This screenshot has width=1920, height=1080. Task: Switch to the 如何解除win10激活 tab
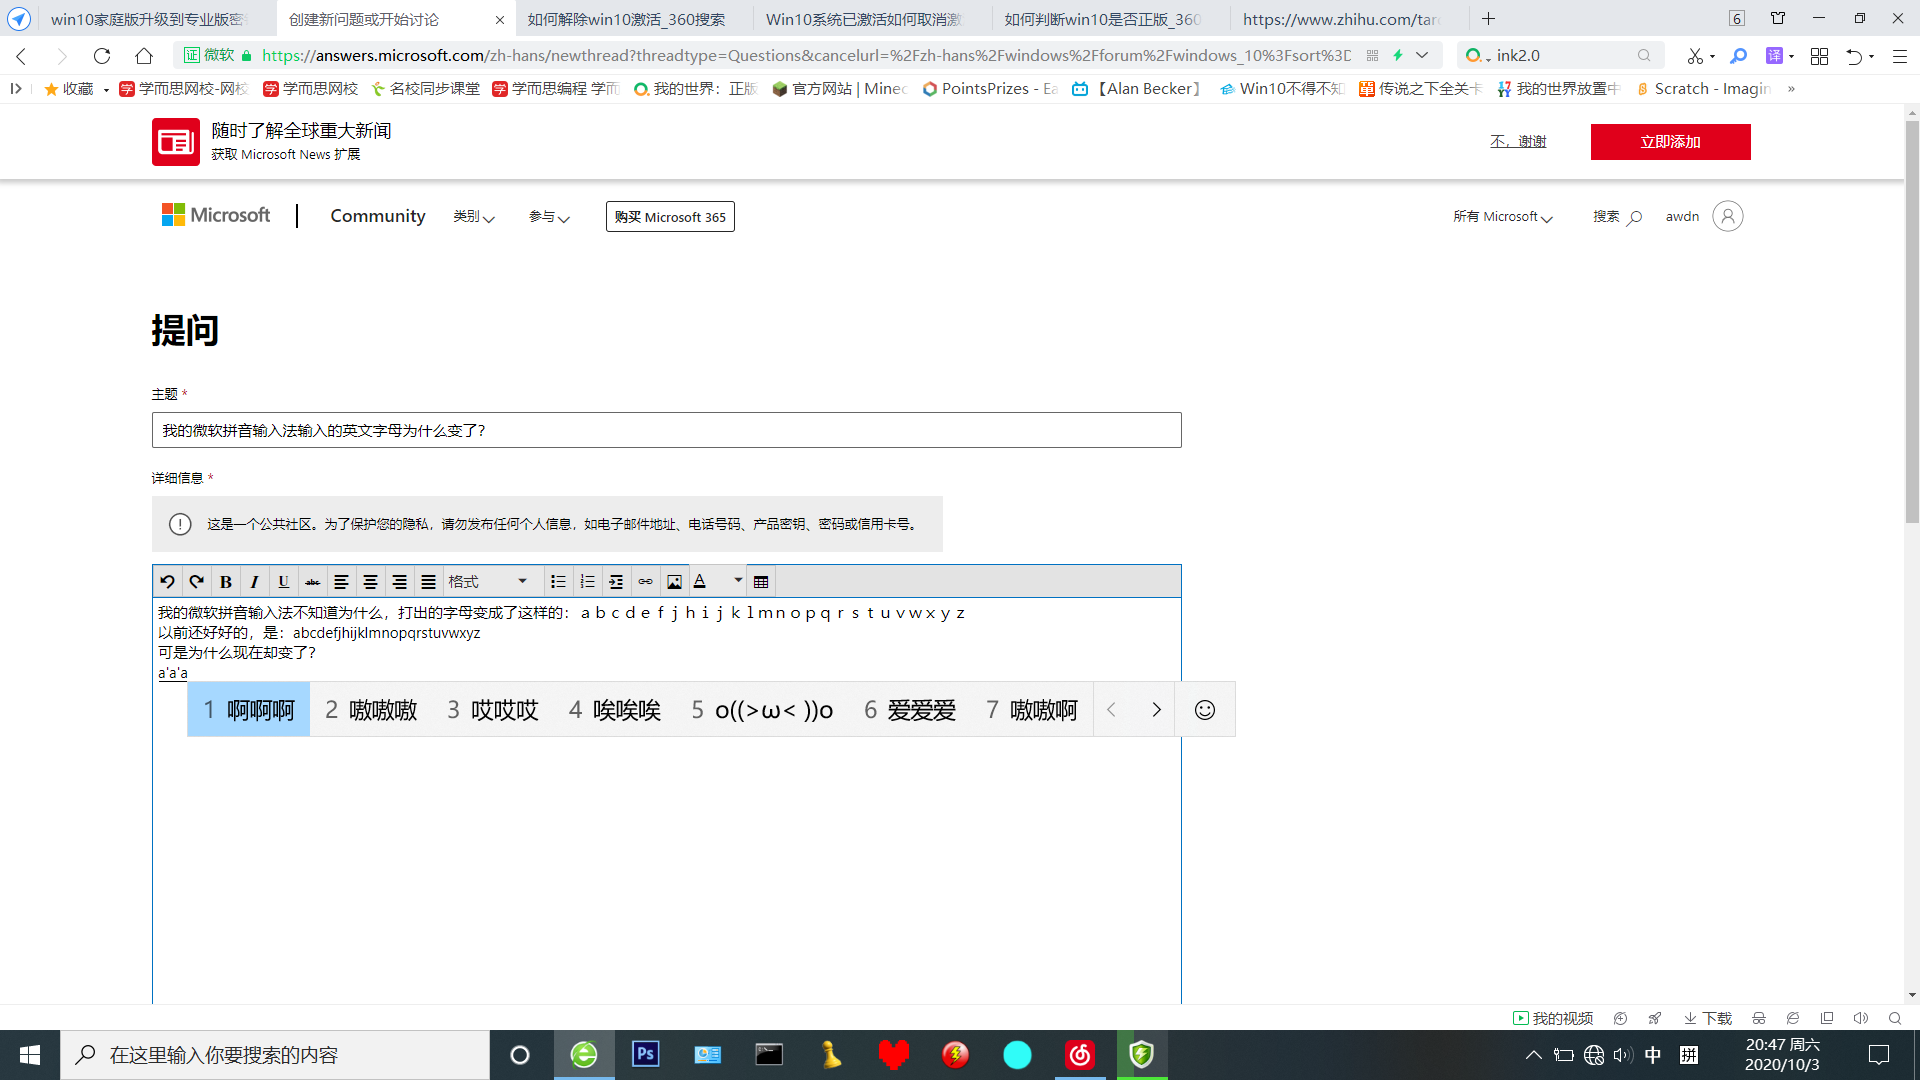(628, 19)
